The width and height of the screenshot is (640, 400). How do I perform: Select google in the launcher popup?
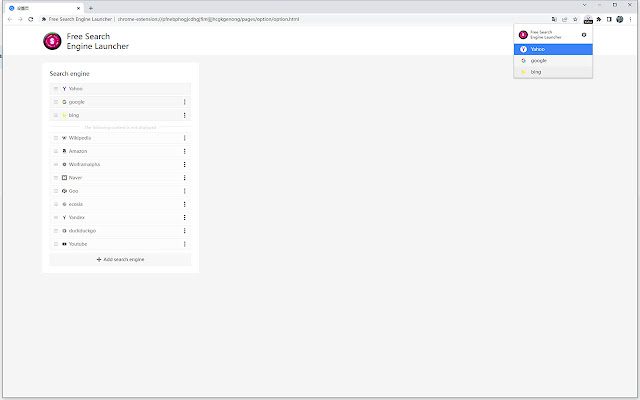(553, 61)
